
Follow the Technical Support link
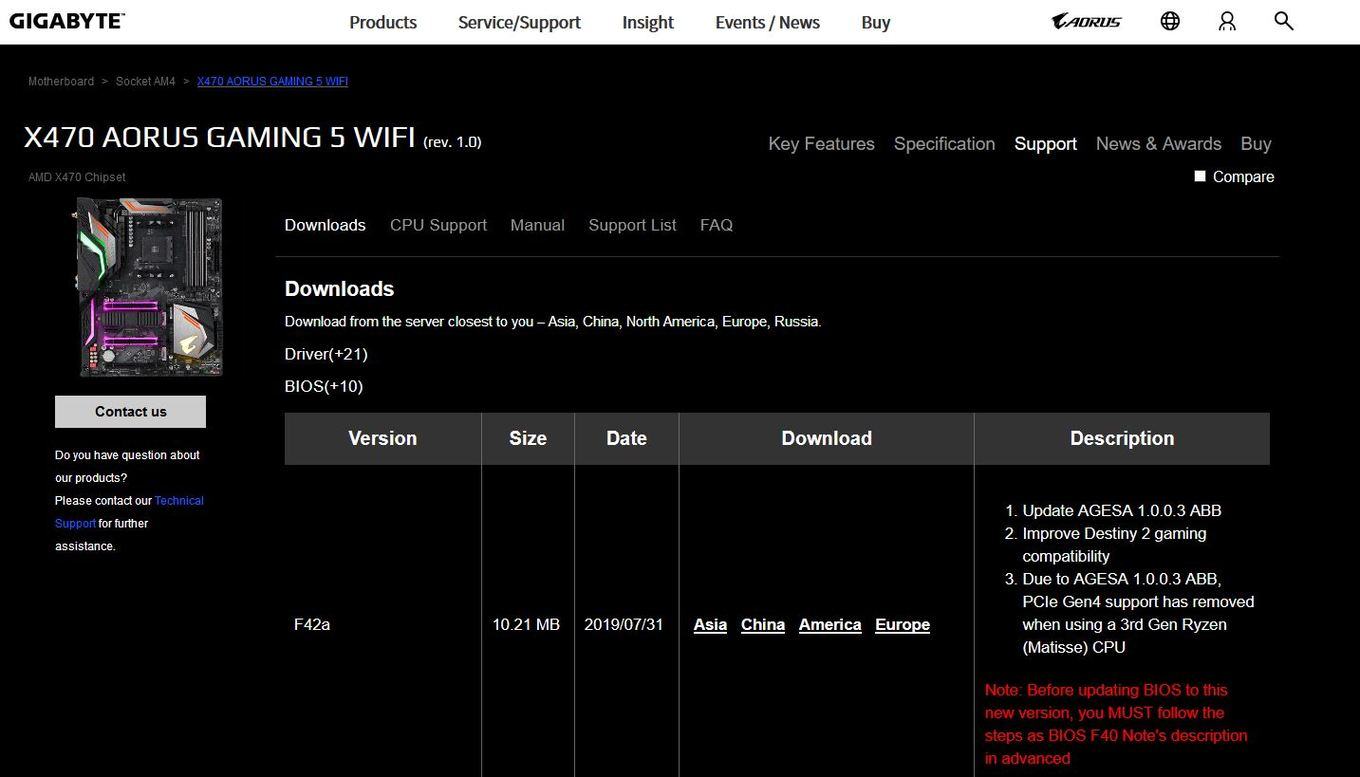(179, 501)
